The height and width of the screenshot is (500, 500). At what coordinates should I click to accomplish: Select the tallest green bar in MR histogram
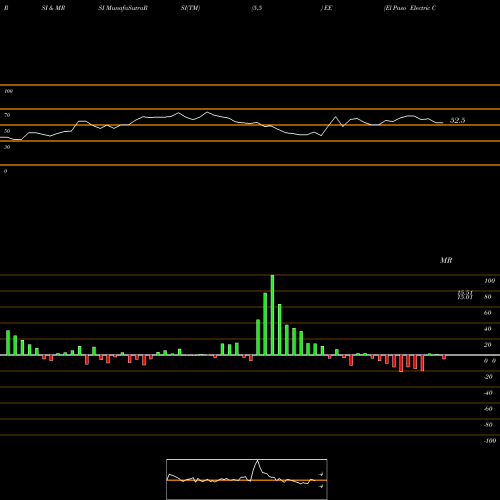pos(272,315)
